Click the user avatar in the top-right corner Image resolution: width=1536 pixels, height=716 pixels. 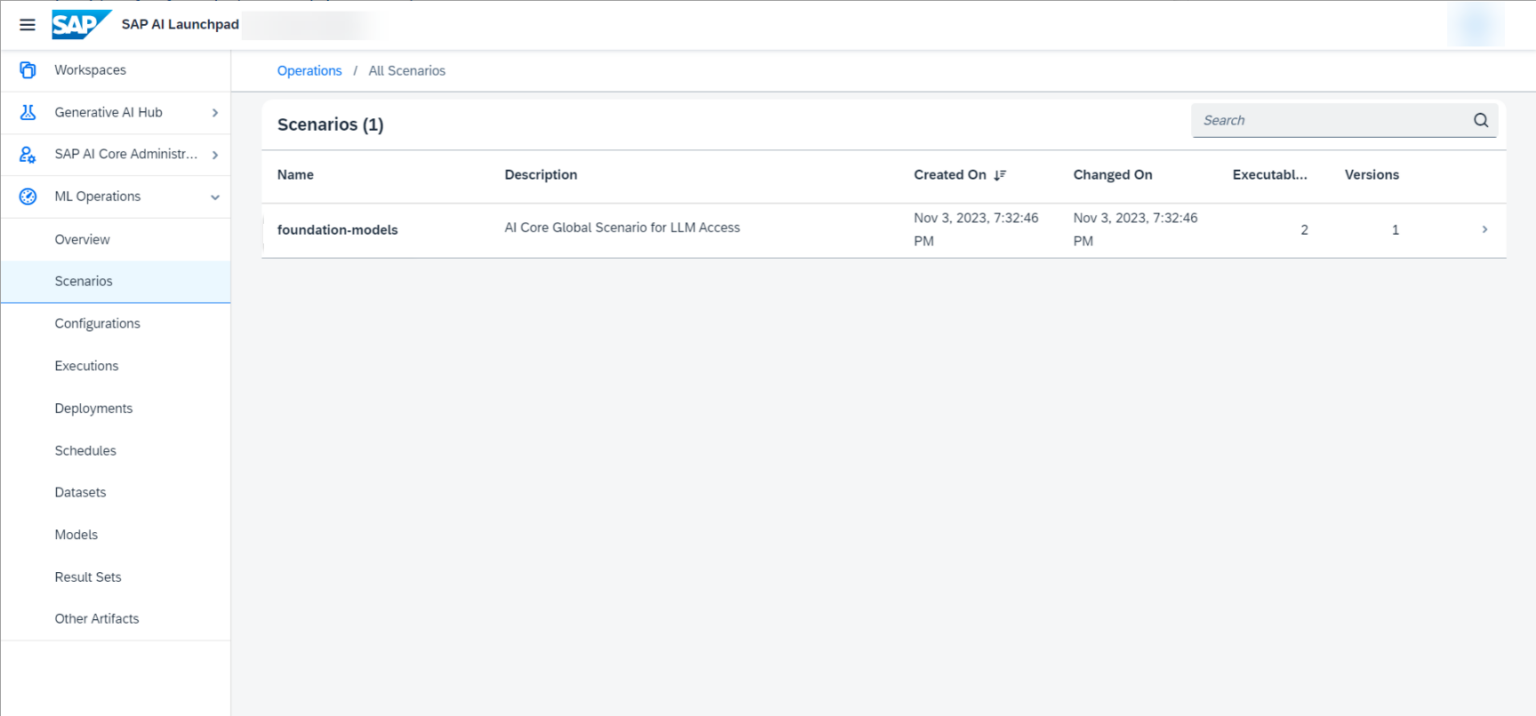[1474, 24]
